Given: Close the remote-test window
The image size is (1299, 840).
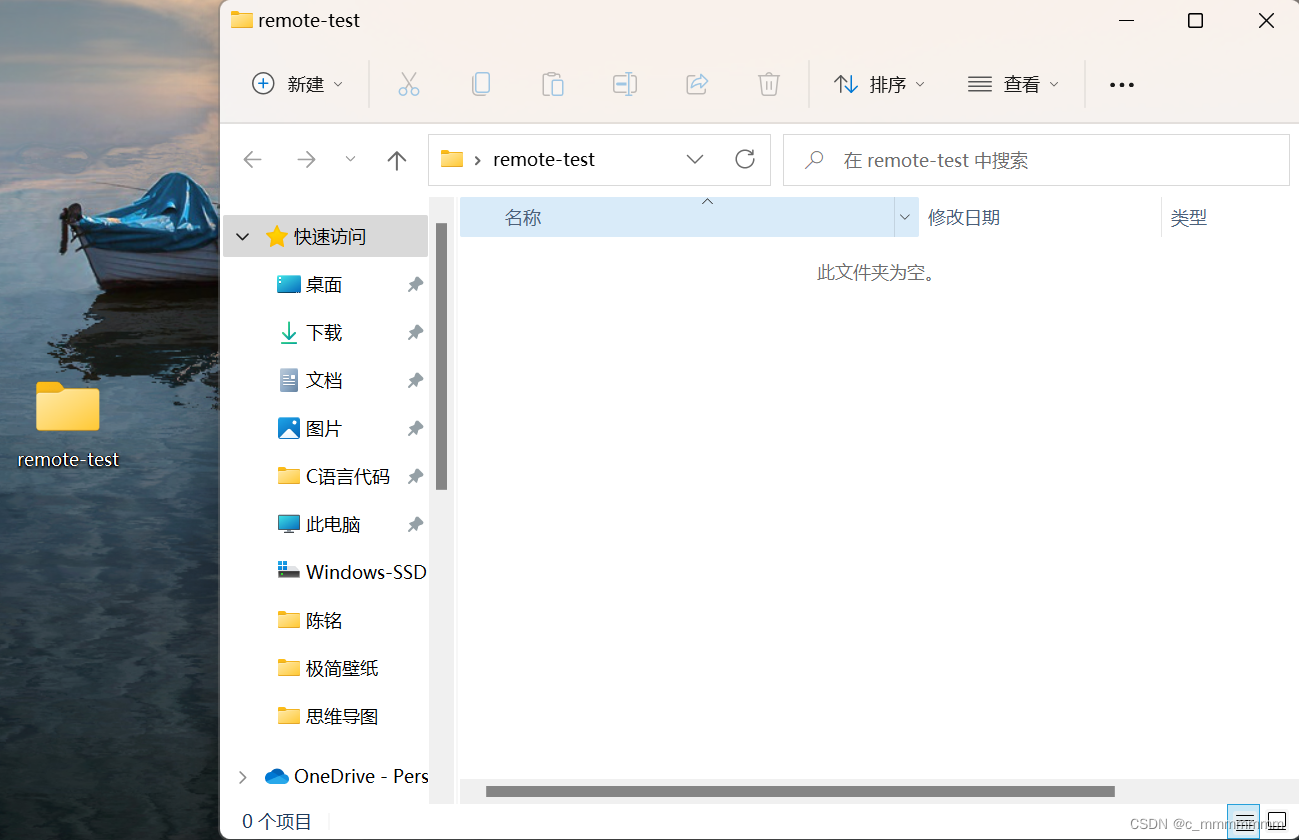Looking at the screenshot, I should click(x=1266, y=21).
